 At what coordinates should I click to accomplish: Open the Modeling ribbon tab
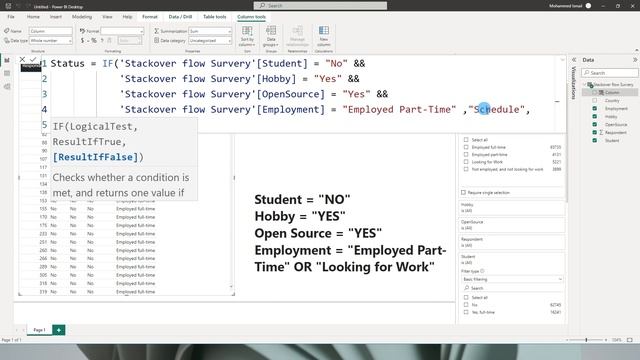82,17
